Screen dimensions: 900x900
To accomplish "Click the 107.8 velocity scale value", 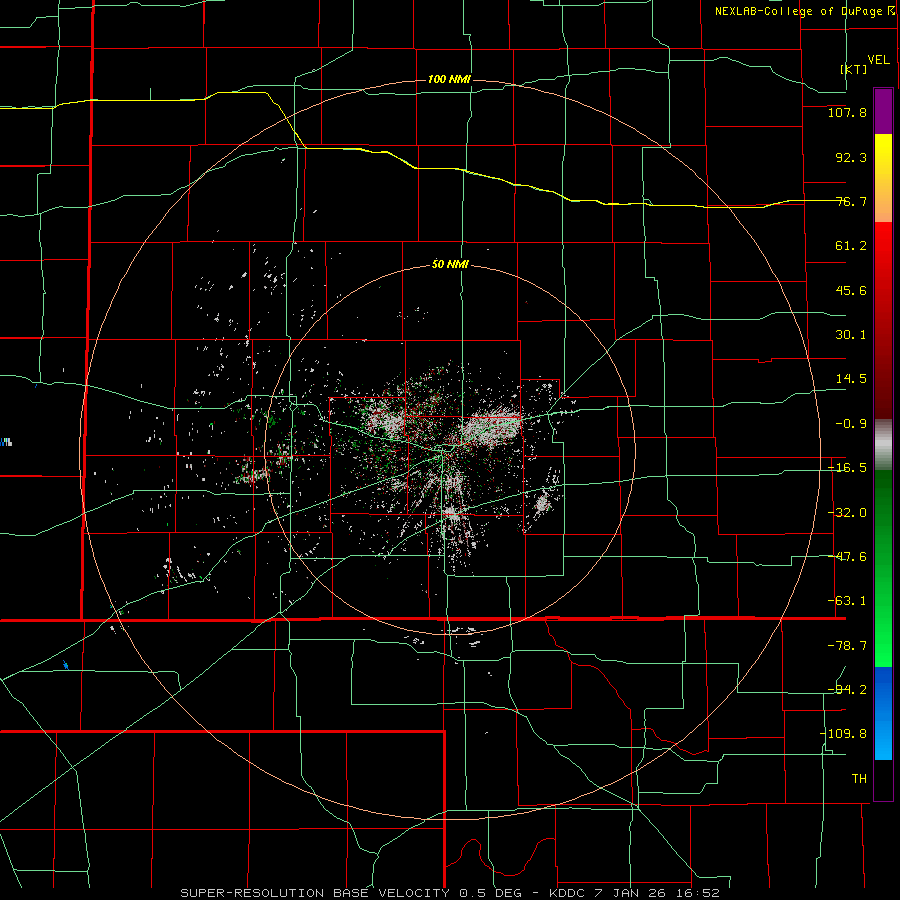I will [847, 112].
